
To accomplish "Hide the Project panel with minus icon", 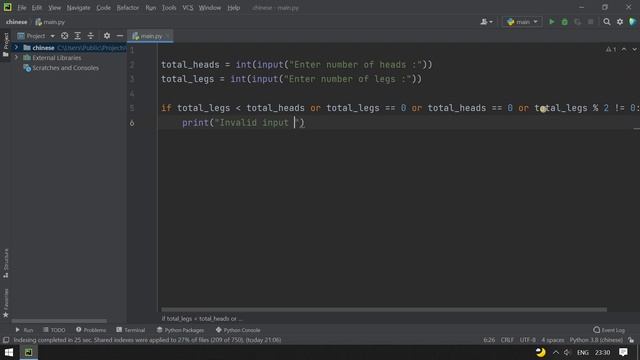I will (x=120, y=36).
